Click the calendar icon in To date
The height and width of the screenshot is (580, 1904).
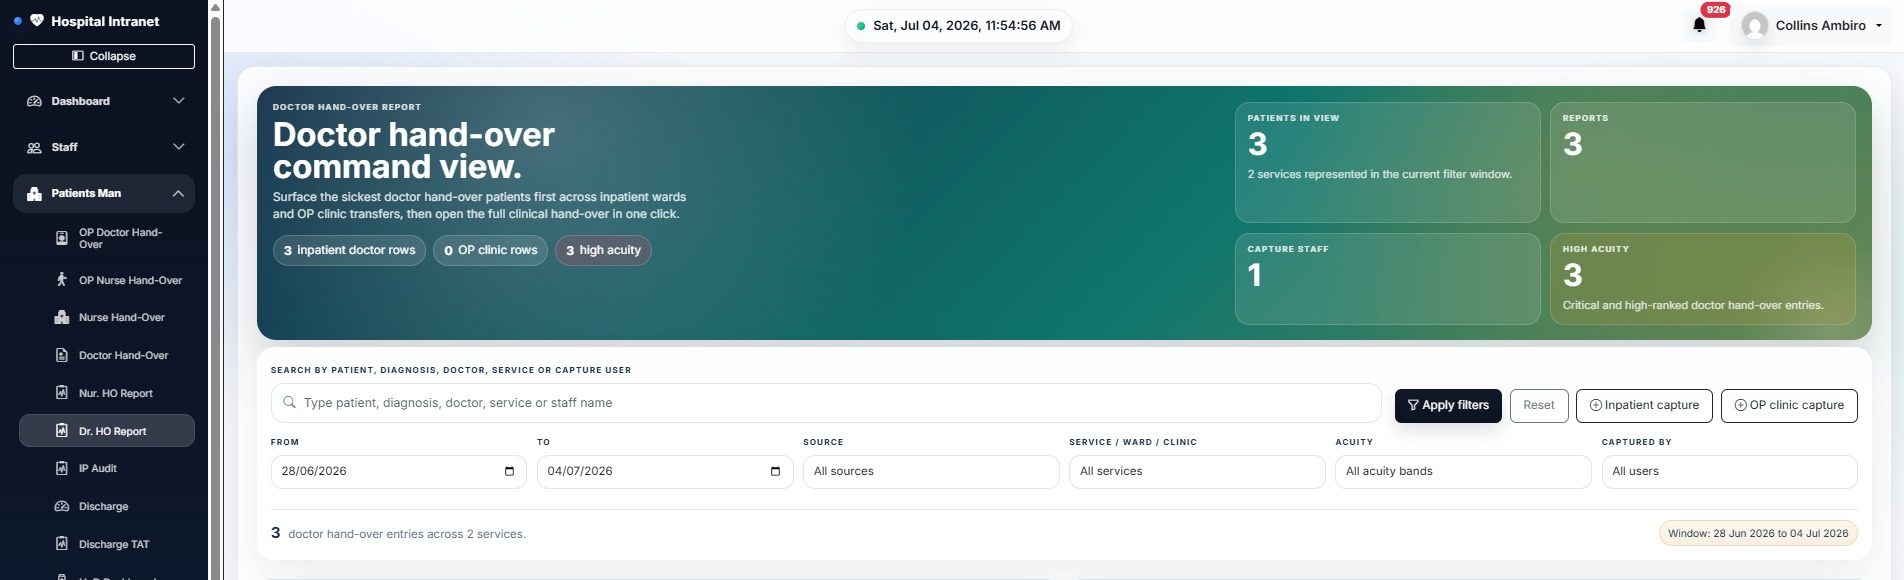pyautogui.click(x=775, y=471)
